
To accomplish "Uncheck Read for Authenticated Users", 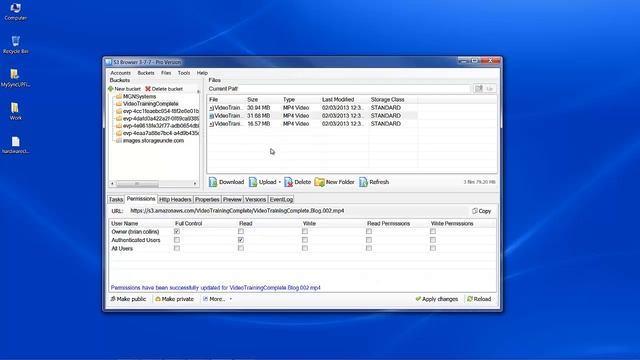I will 241,240.
